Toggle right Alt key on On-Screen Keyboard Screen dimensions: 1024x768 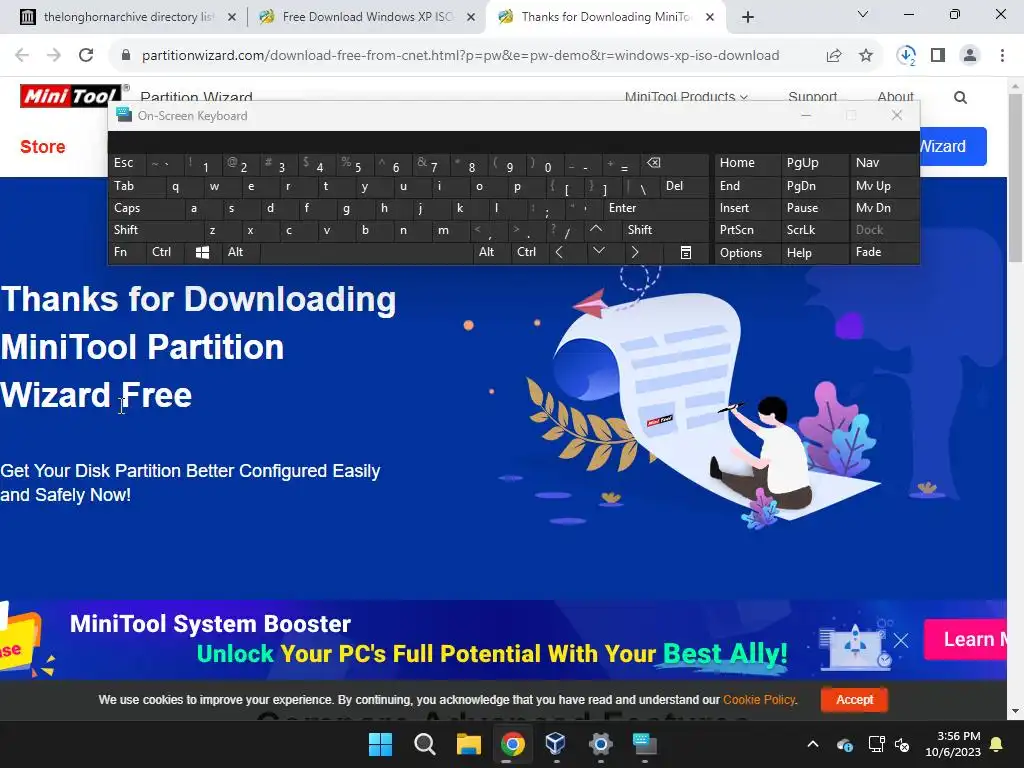click(491, 252)
